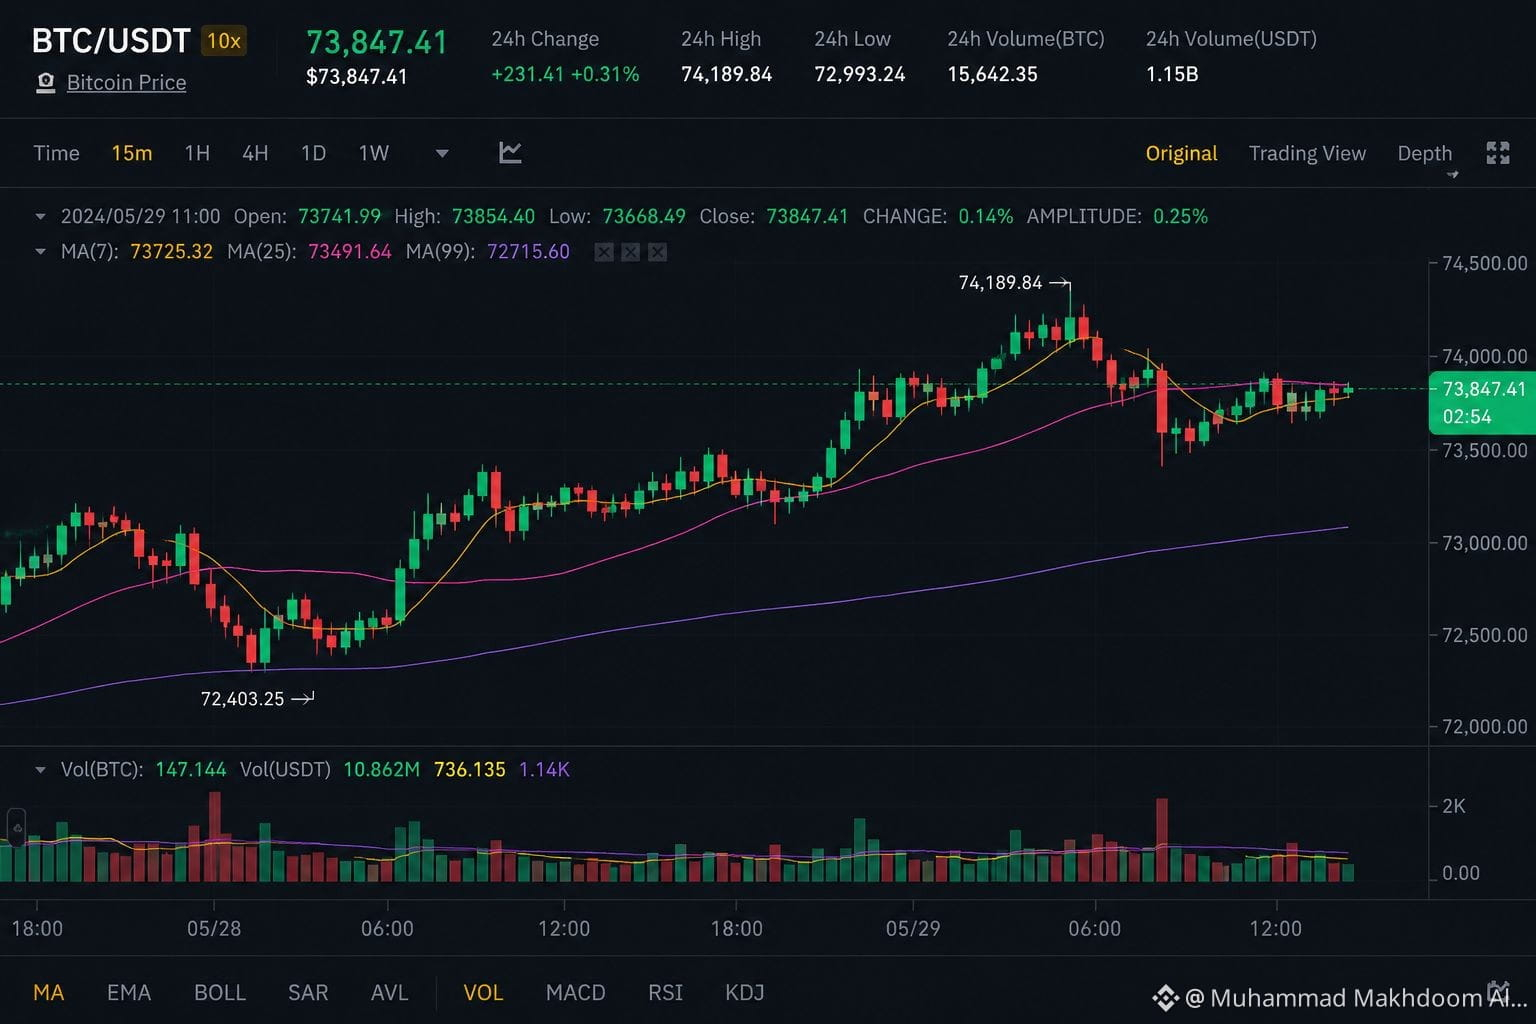Enable the EMA indicator
This screenshot has height=1024, width=1536.
point(129,992)
